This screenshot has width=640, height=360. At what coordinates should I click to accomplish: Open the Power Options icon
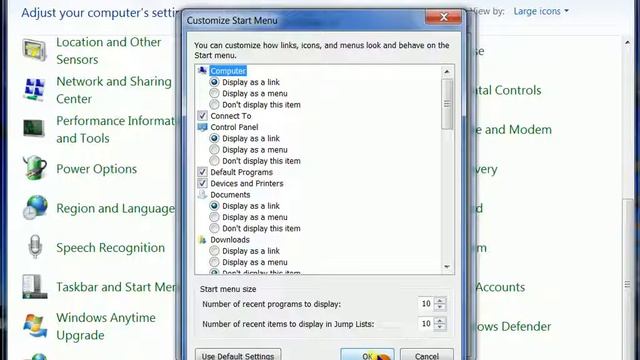point(35,168)
